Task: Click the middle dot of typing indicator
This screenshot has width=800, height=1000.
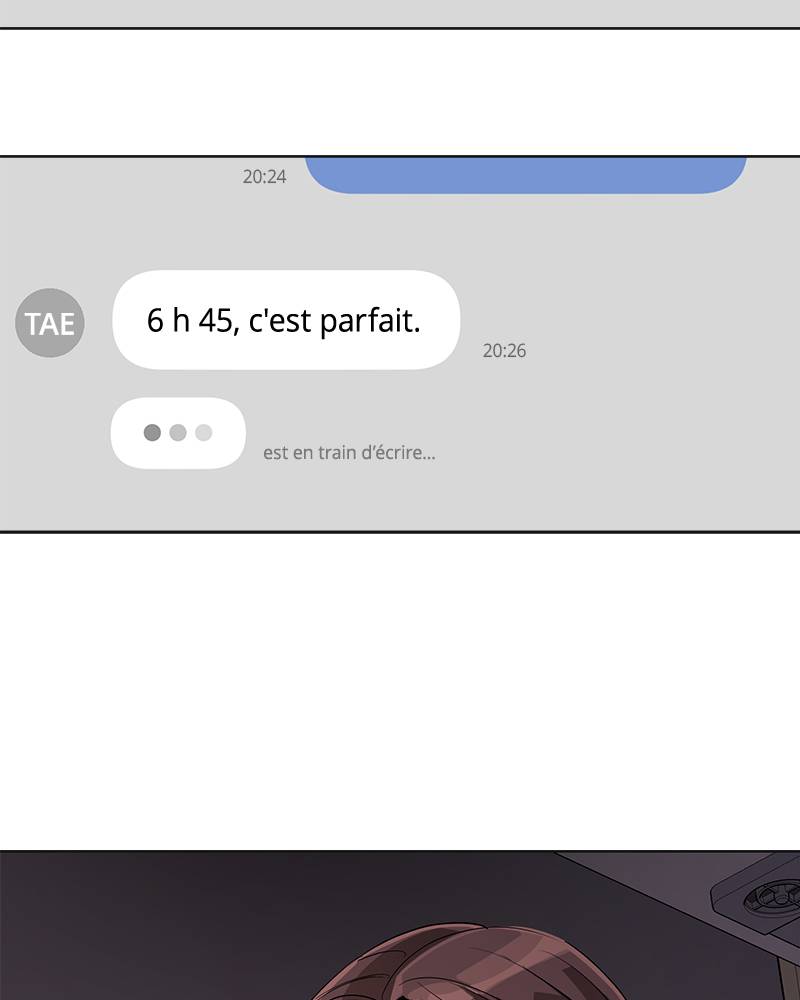Action: [x=178, y=432]
